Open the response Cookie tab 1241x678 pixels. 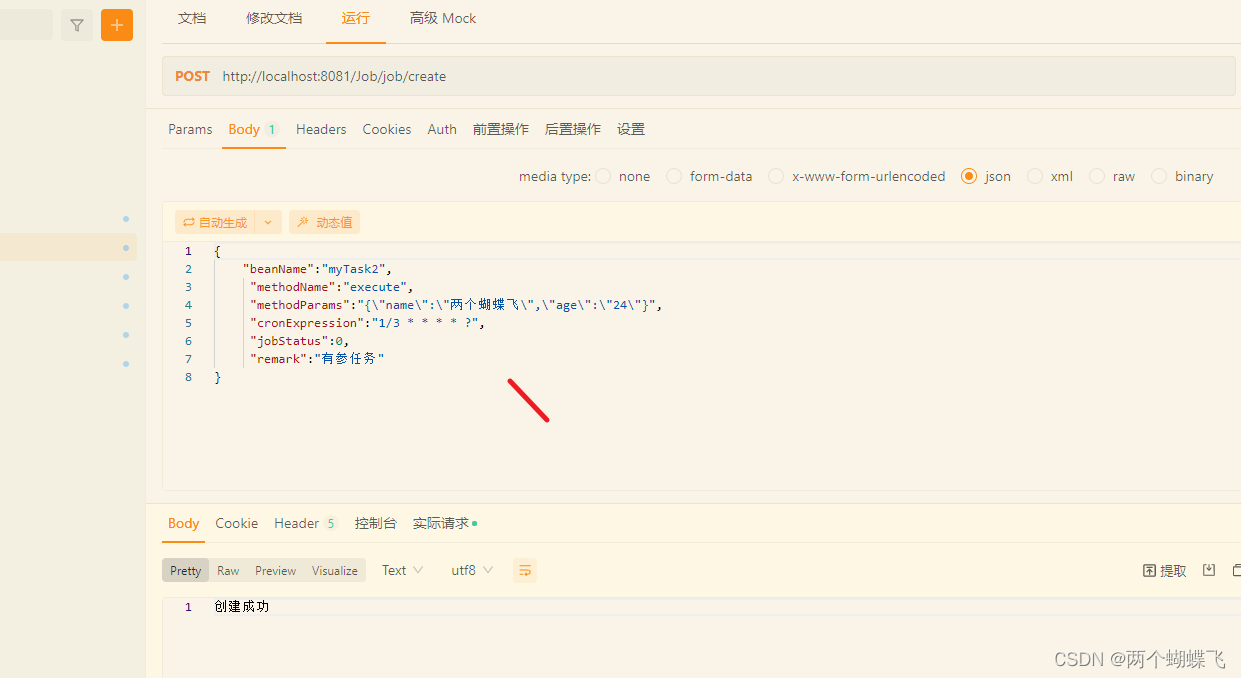(x=237, y=523)
